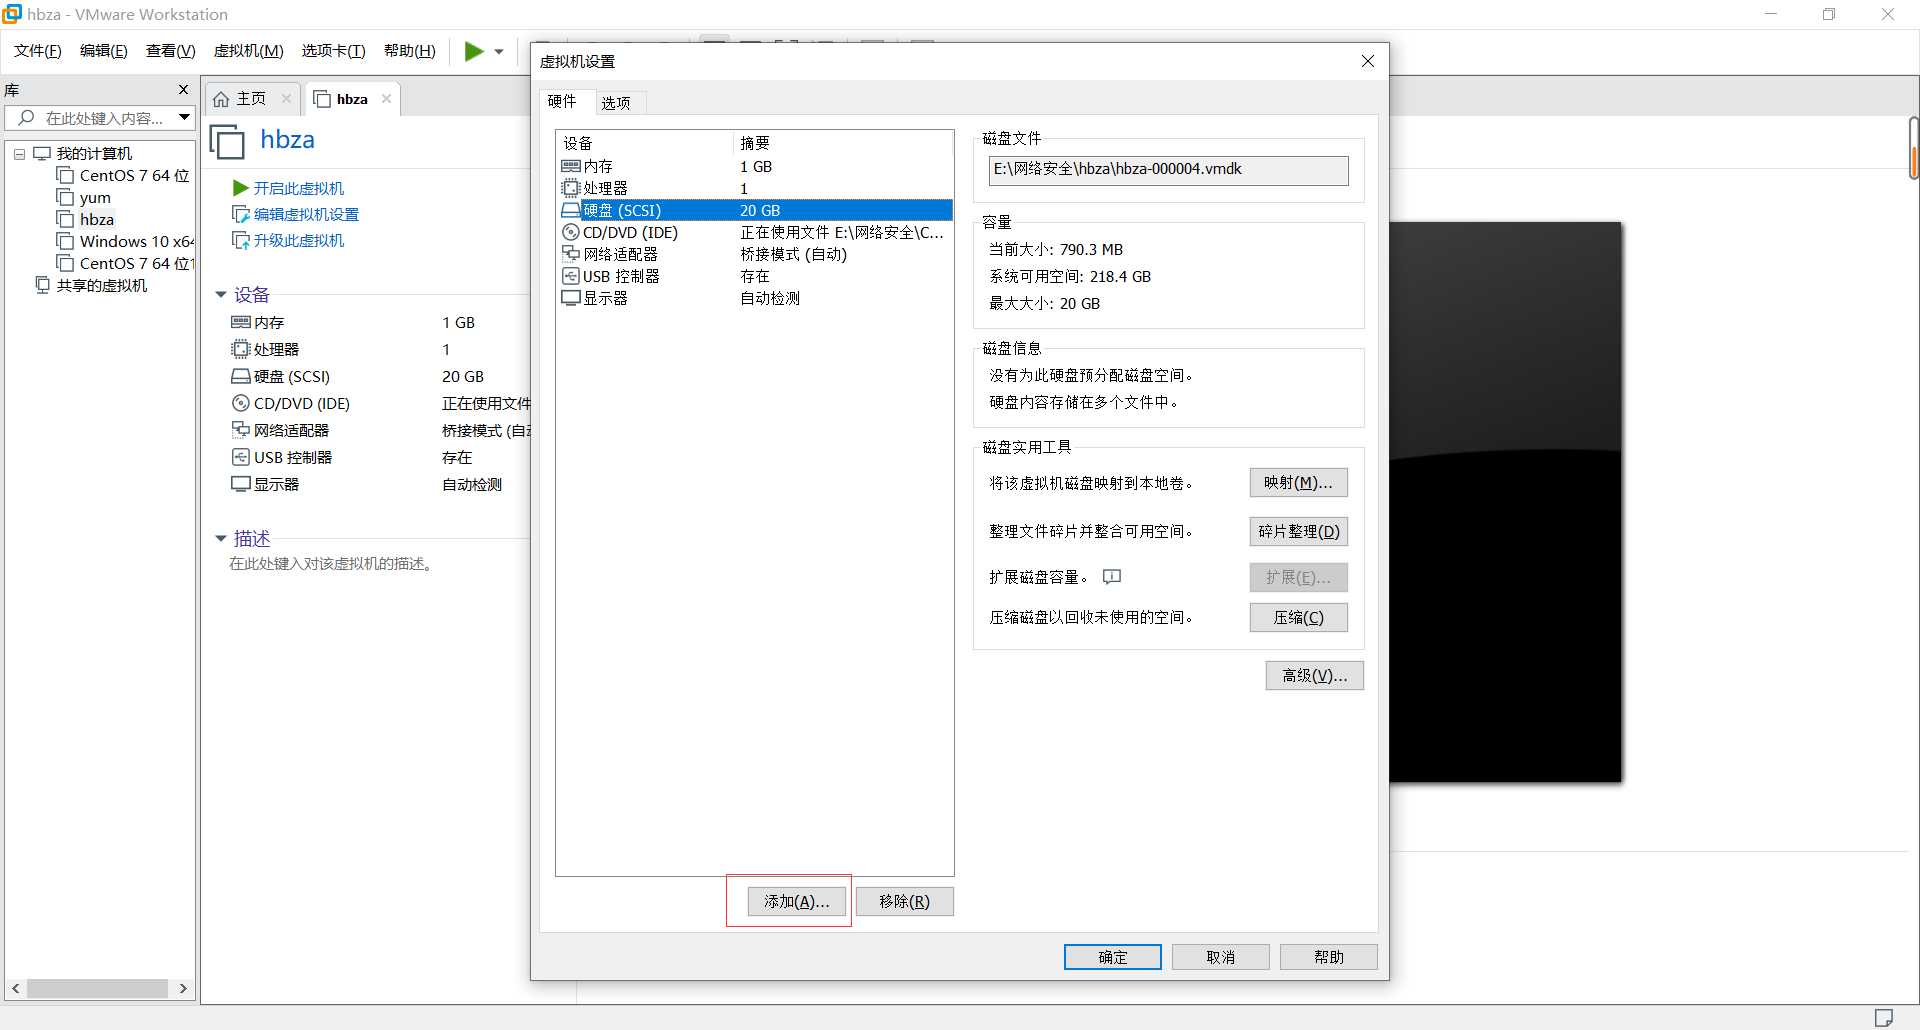The height and width of the screenshot is (1030, 1920).
Task: Select hbza virtual machine in library
Action: coord(86,220)
